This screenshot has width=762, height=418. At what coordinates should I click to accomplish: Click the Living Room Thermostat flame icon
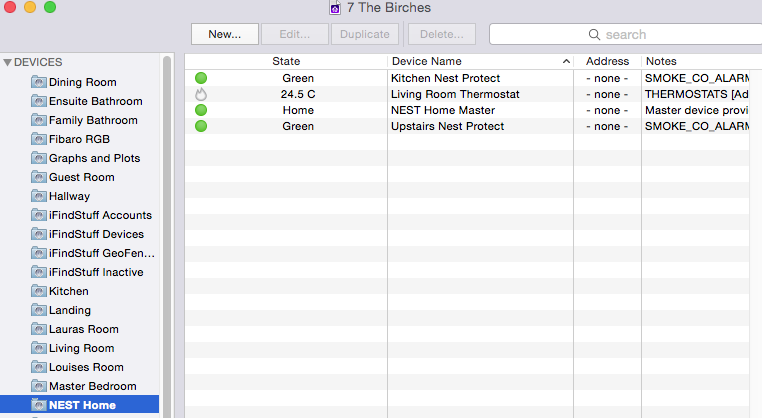(201, 94)
